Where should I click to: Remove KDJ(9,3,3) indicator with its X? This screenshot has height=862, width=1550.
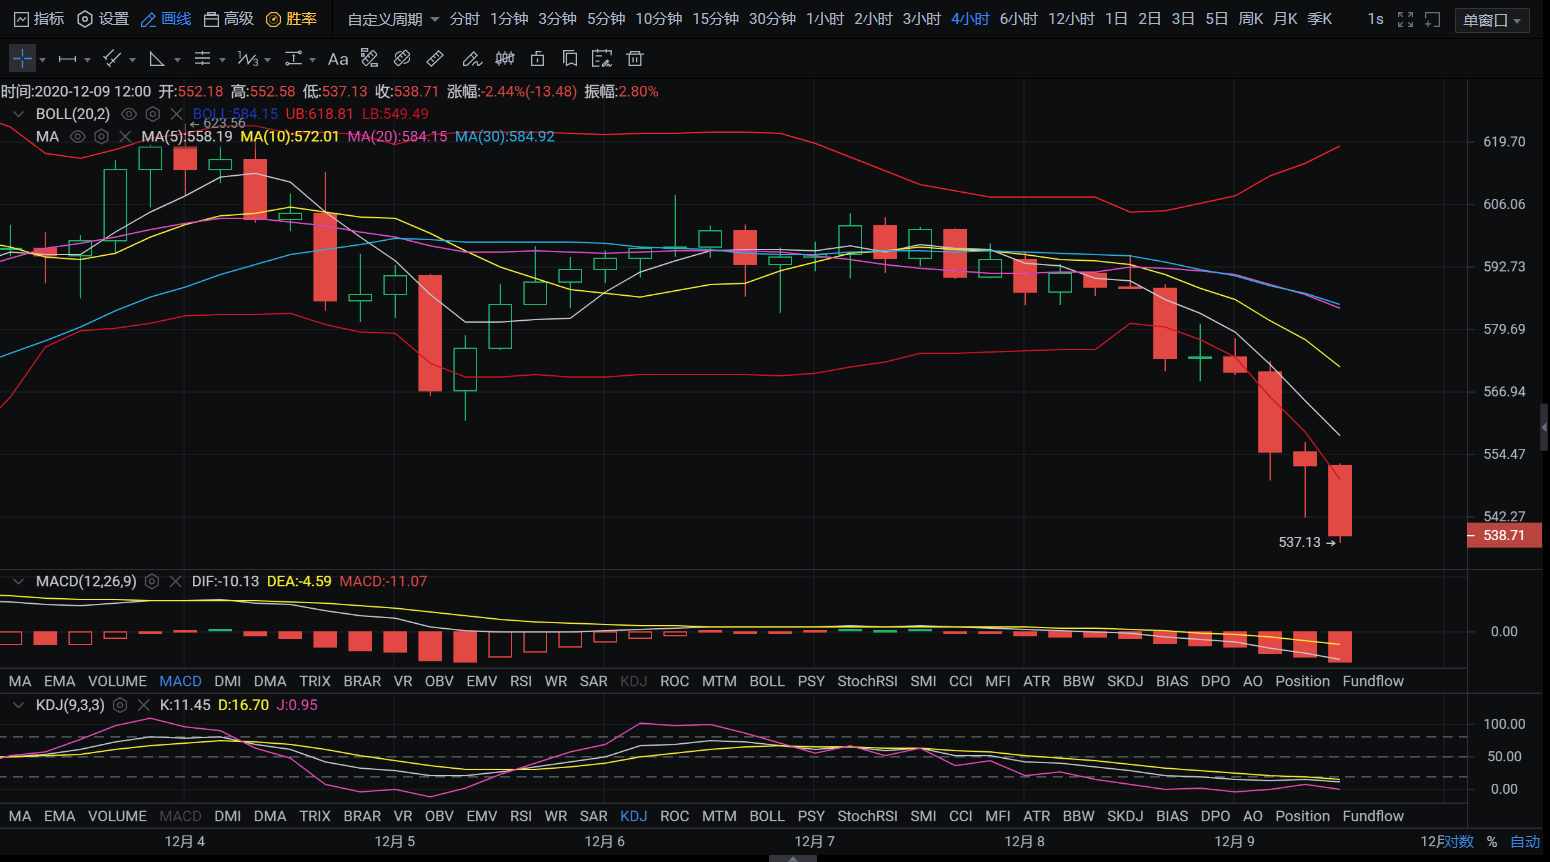coord(143,705)
